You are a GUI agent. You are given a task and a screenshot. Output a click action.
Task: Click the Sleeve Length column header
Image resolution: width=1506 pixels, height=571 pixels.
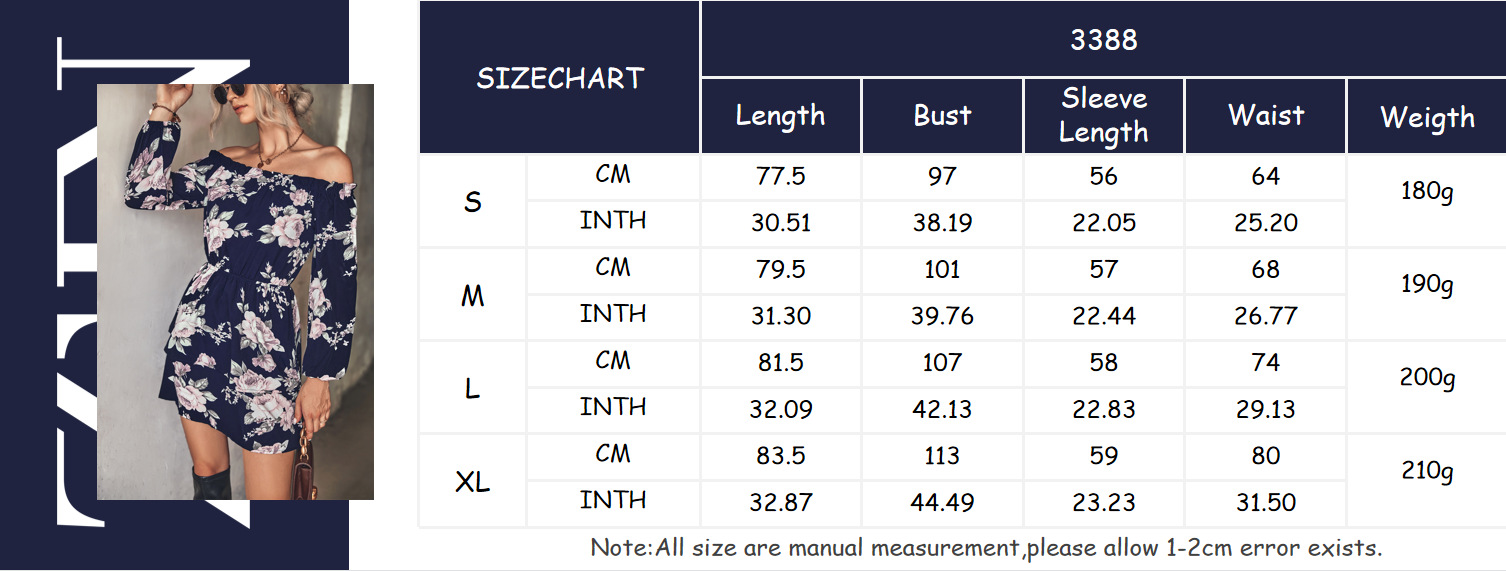pyautogui.click(x=1104, y=116)
